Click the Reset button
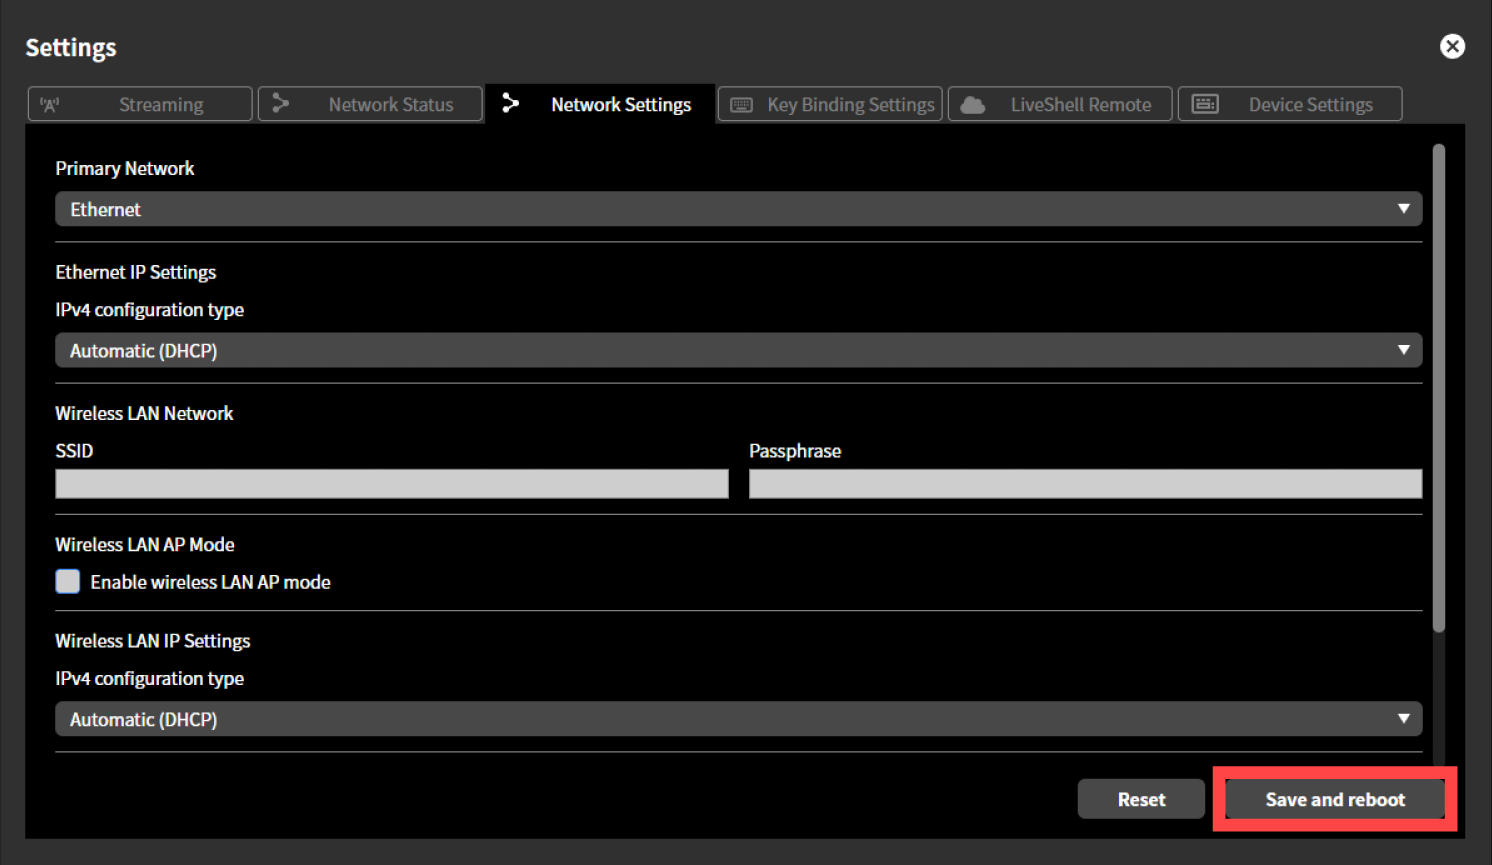This screenshot has width=1492, height=865. pos(1140,798)
